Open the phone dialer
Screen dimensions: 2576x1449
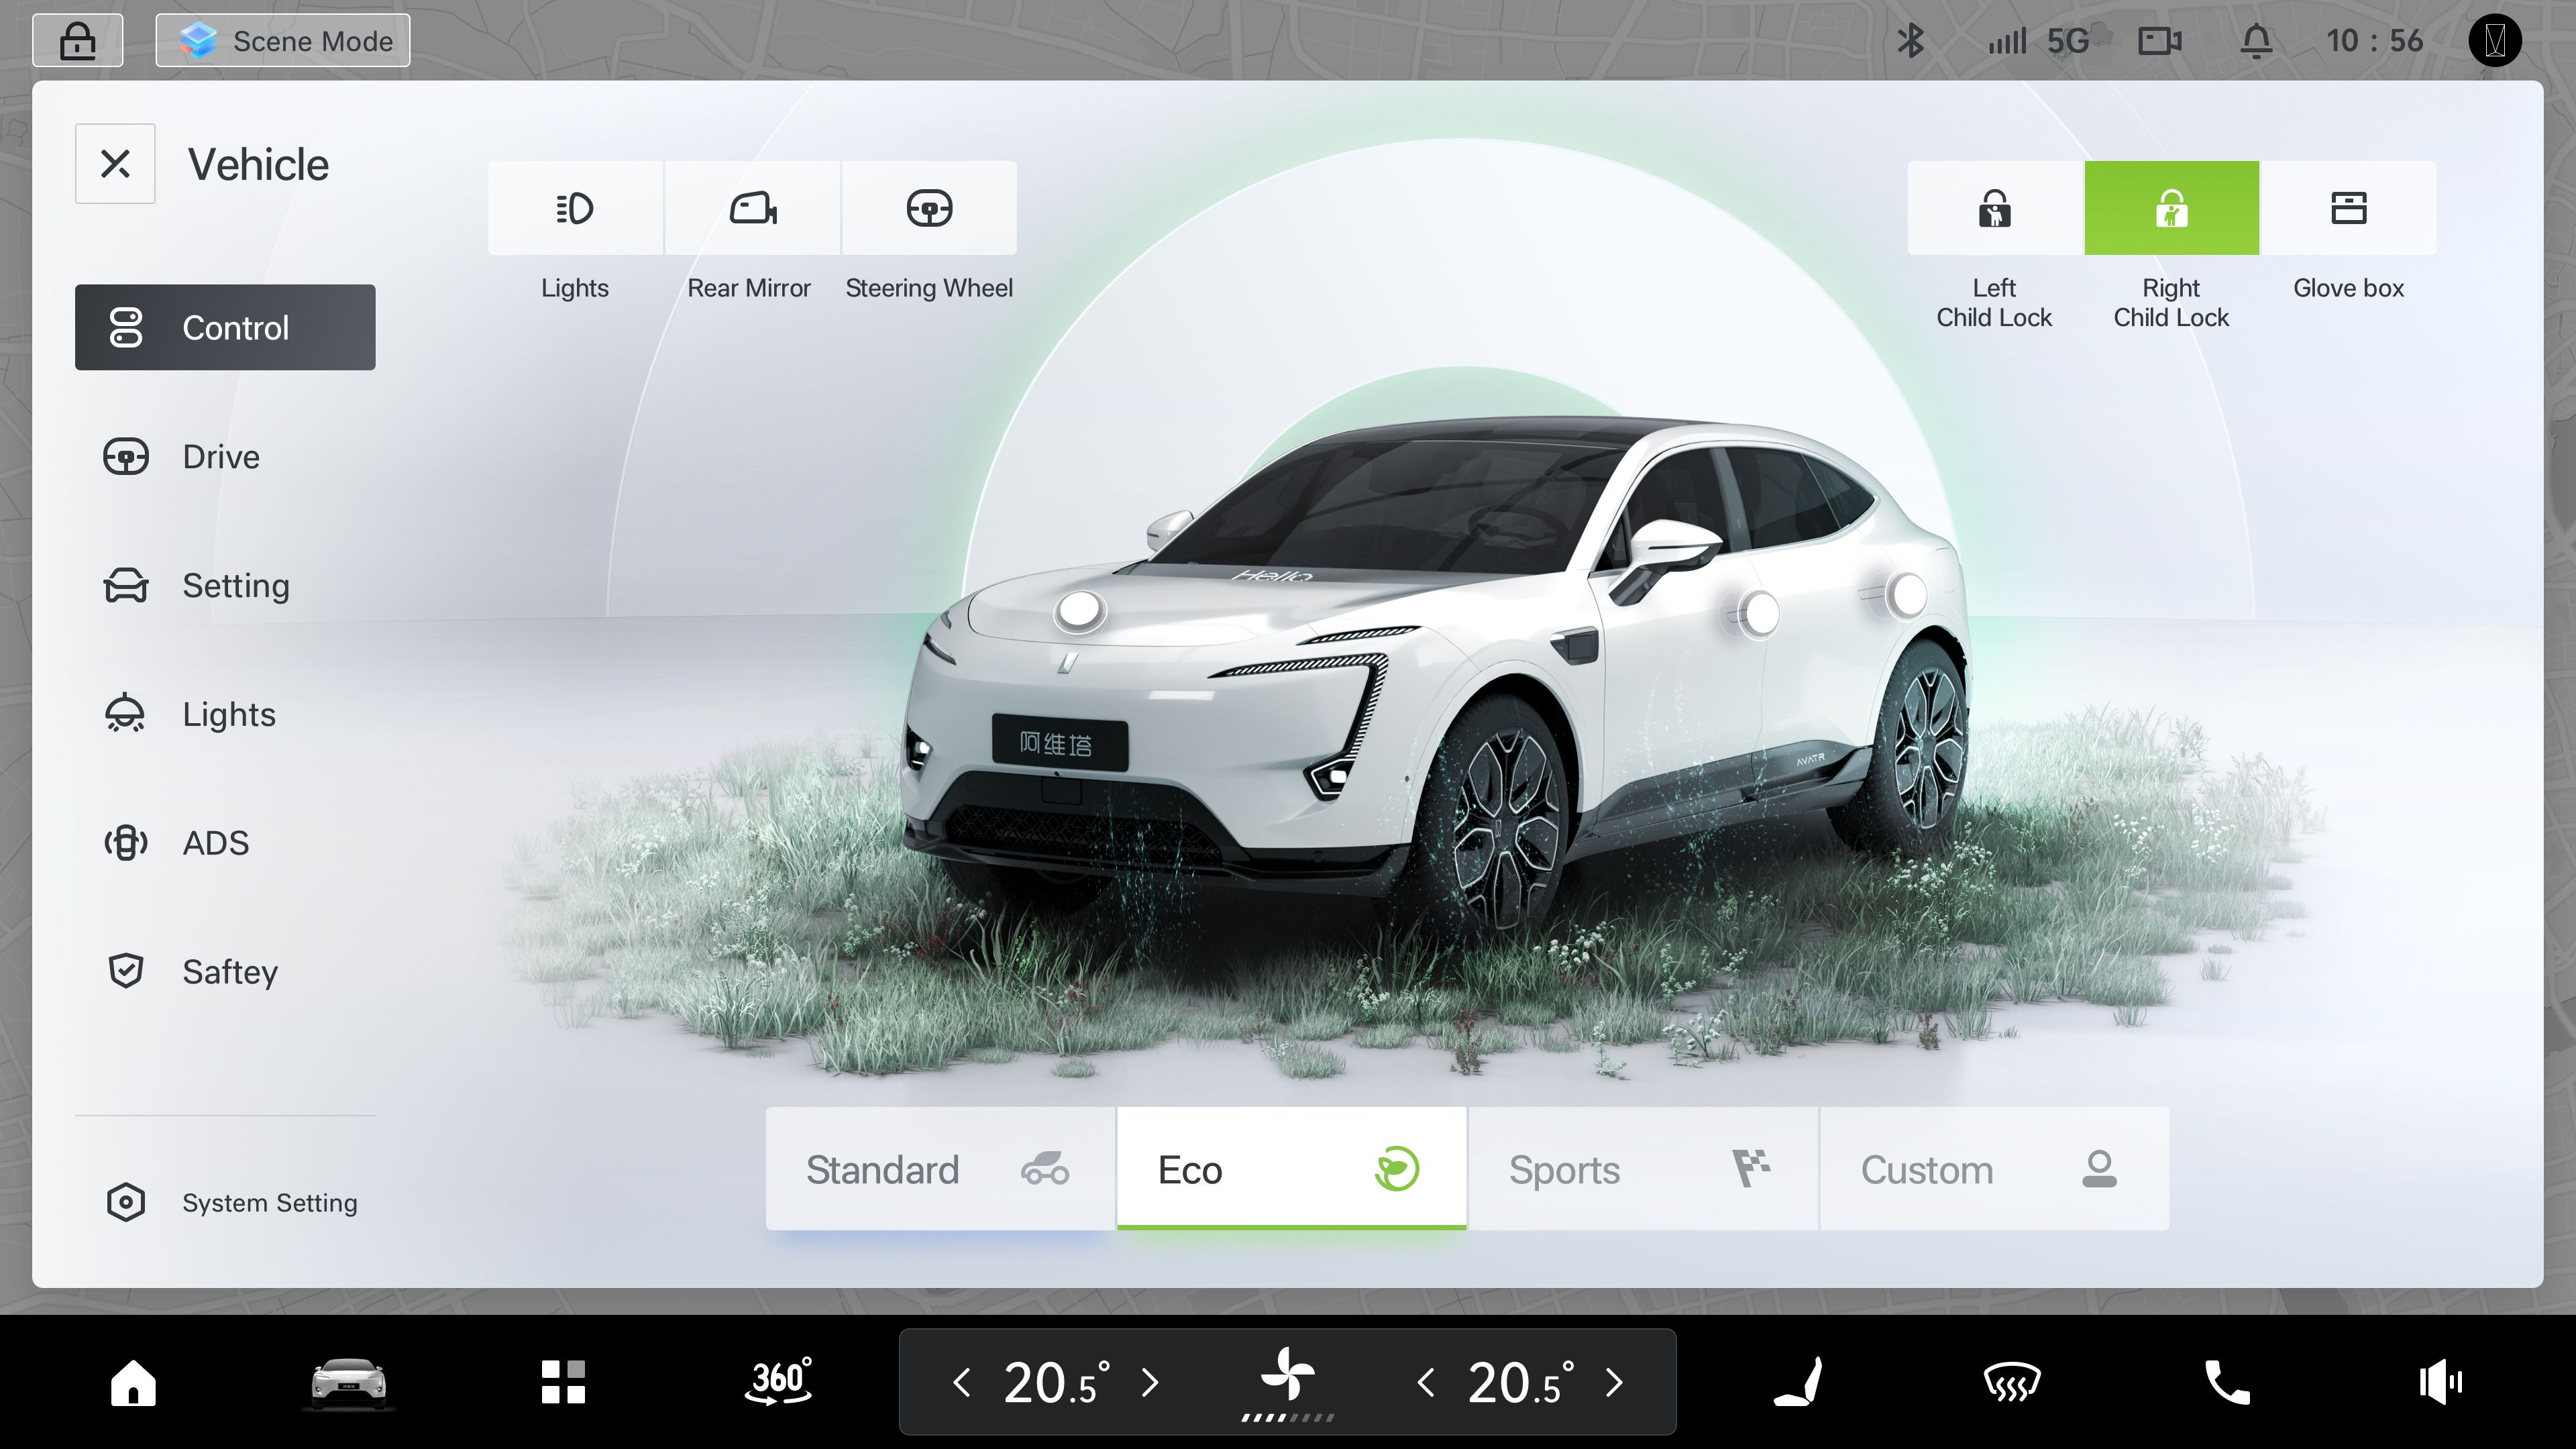click(2226, 1382)
